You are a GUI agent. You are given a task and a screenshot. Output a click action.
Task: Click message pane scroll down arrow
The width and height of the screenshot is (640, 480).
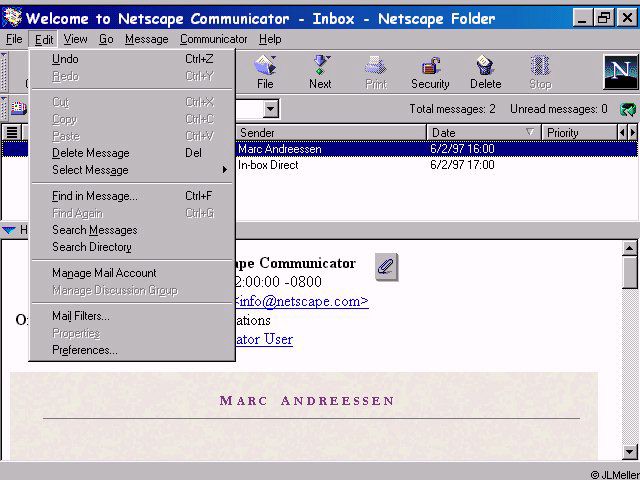[630, 451]
